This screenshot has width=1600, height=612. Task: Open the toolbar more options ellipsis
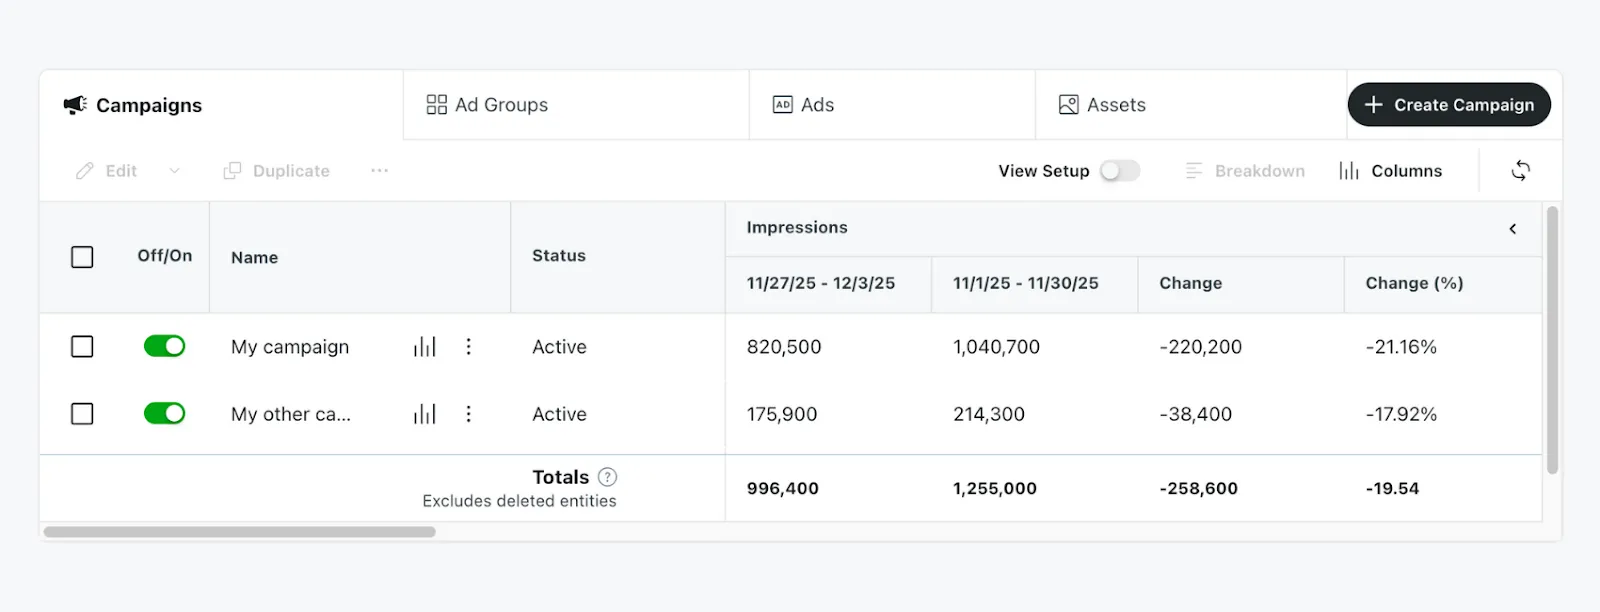(379, 171)
